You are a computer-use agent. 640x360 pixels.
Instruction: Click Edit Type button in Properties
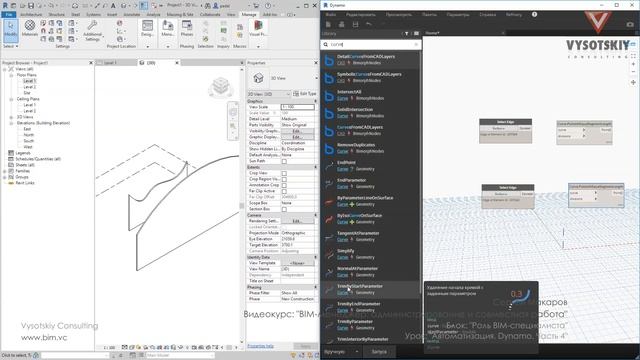coord(305,94)
